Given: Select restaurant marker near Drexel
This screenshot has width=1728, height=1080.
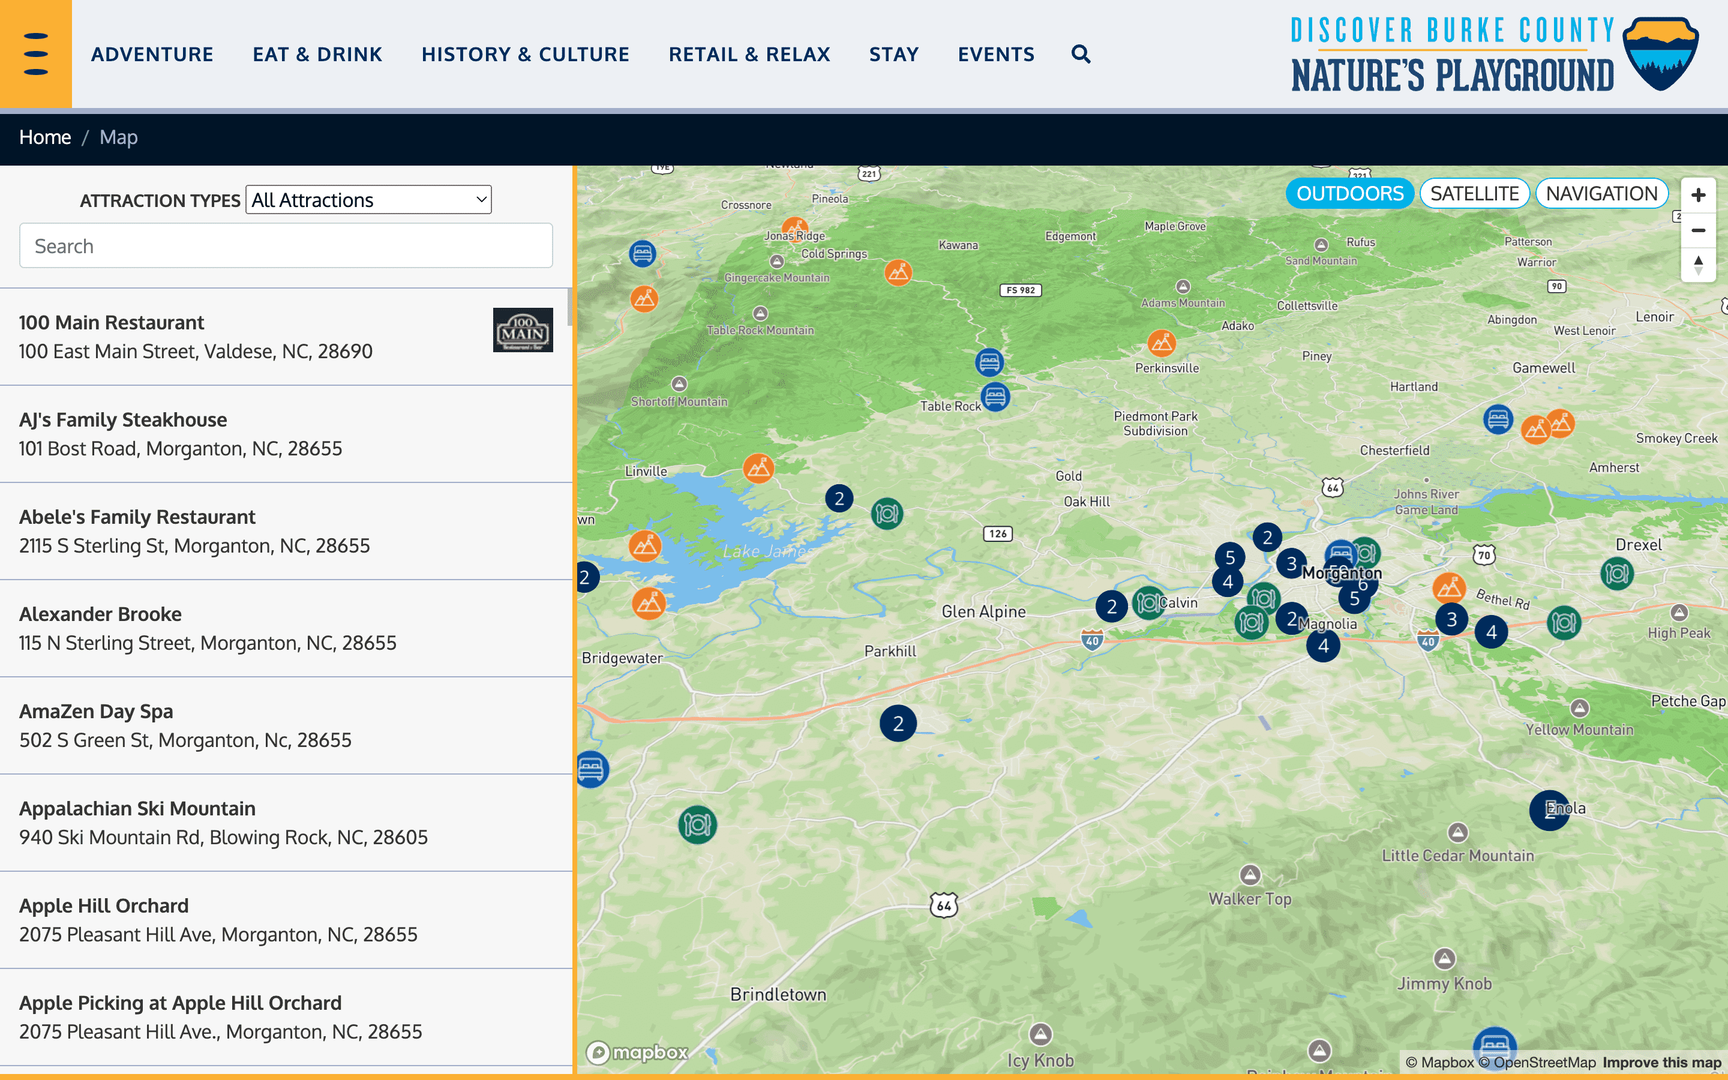Looking at the screenshot, I should pyautogui.click(x=1617, y=573).
